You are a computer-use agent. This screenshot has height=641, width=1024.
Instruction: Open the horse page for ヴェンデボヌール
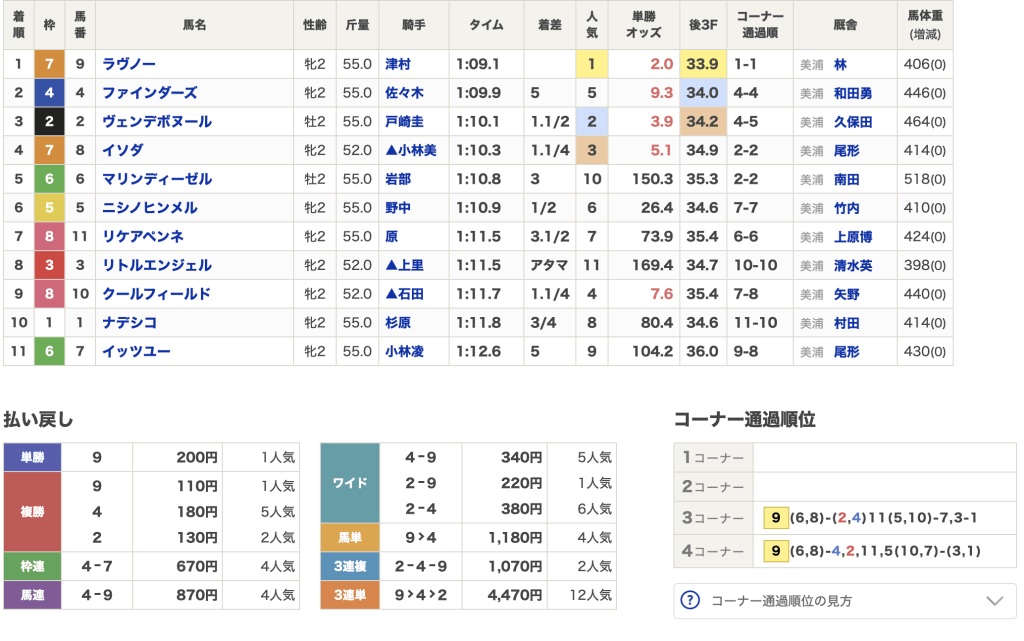(157, 121)
